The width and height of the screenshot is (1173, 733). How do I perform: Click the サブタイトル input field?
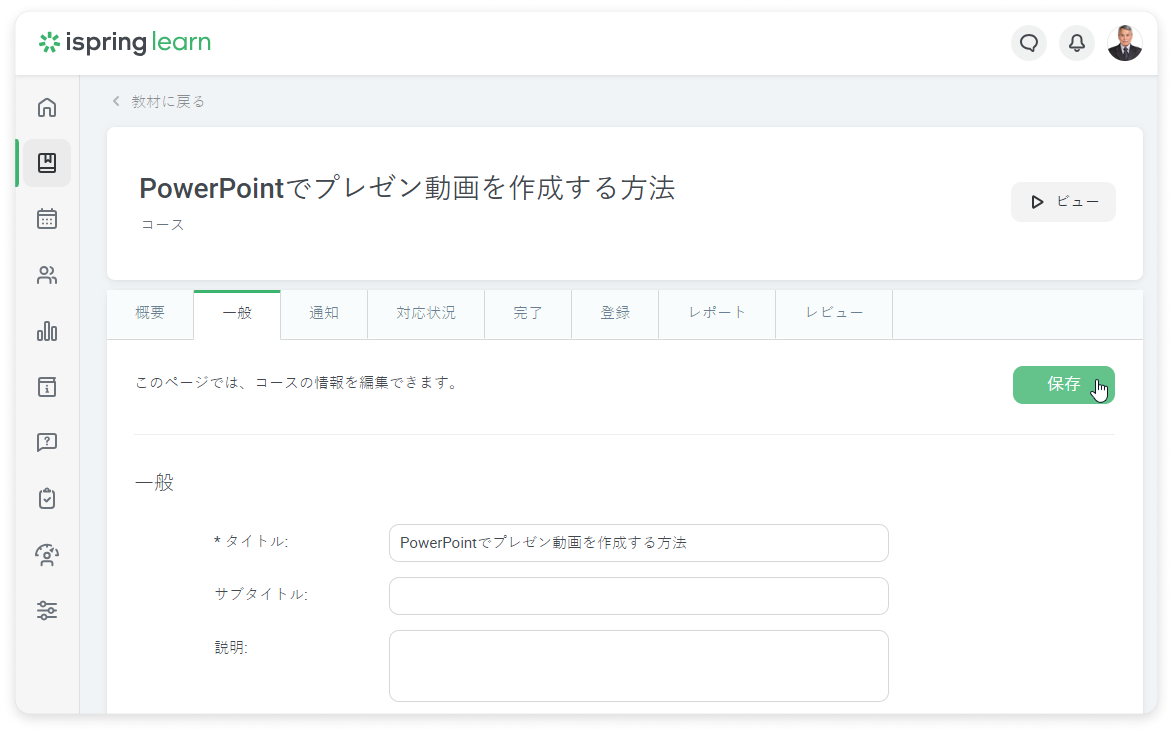[639, 596]
